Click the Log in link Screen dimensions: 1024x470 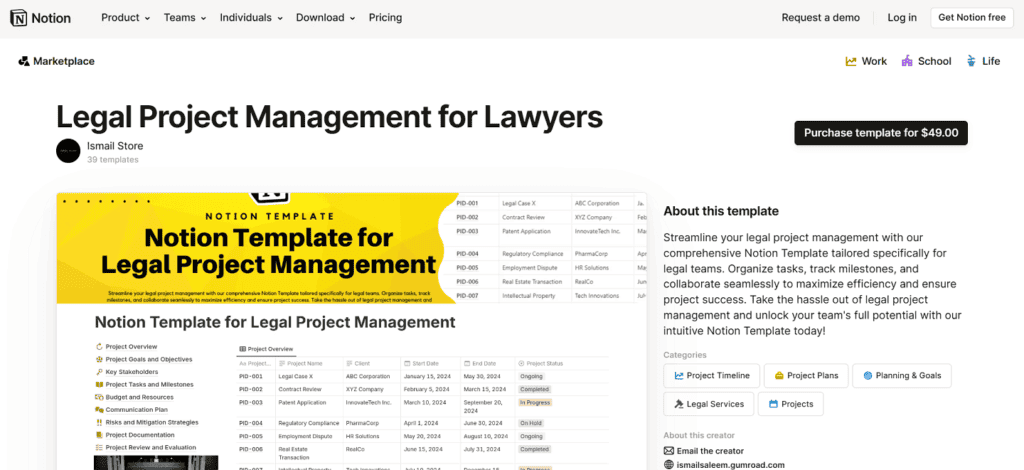coord(902,18)
